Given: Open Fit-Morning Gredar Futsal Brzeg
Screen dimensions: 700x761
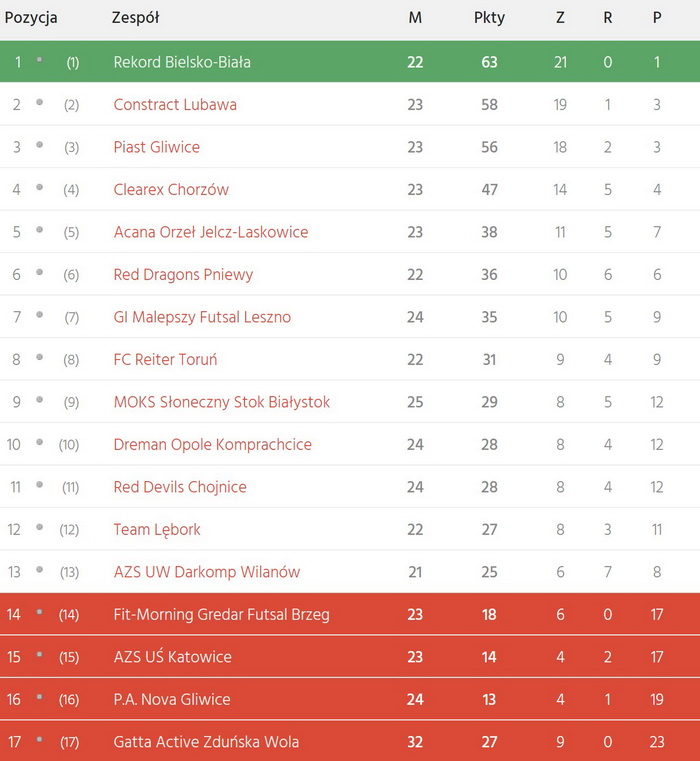Looking at the screenshot, I should point(221,615).
